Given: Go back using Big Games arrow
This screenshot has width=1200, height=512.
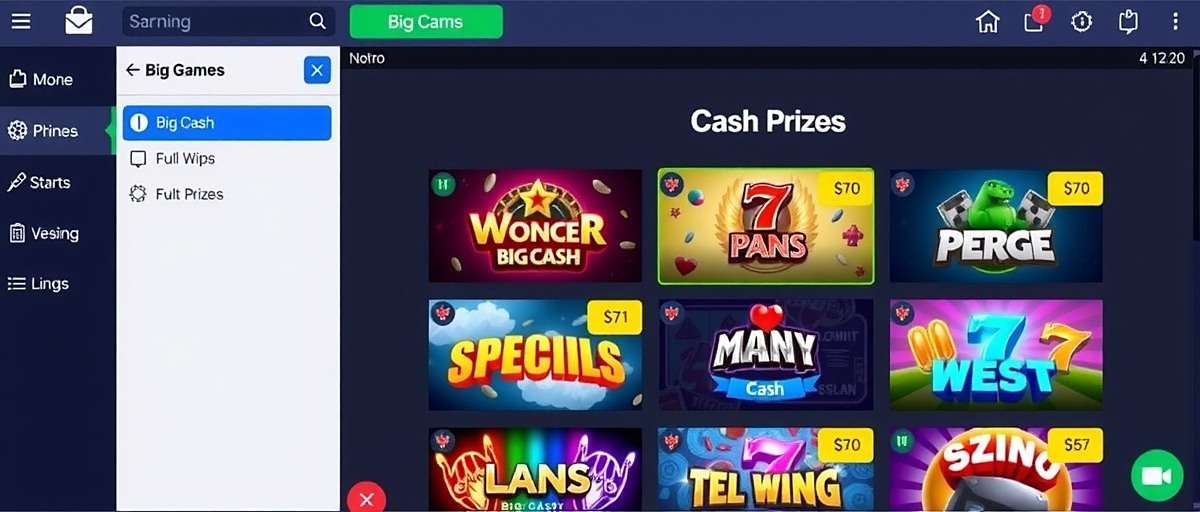Looking at the screenshot, I should pyautogui.click(x=132, y=70).
